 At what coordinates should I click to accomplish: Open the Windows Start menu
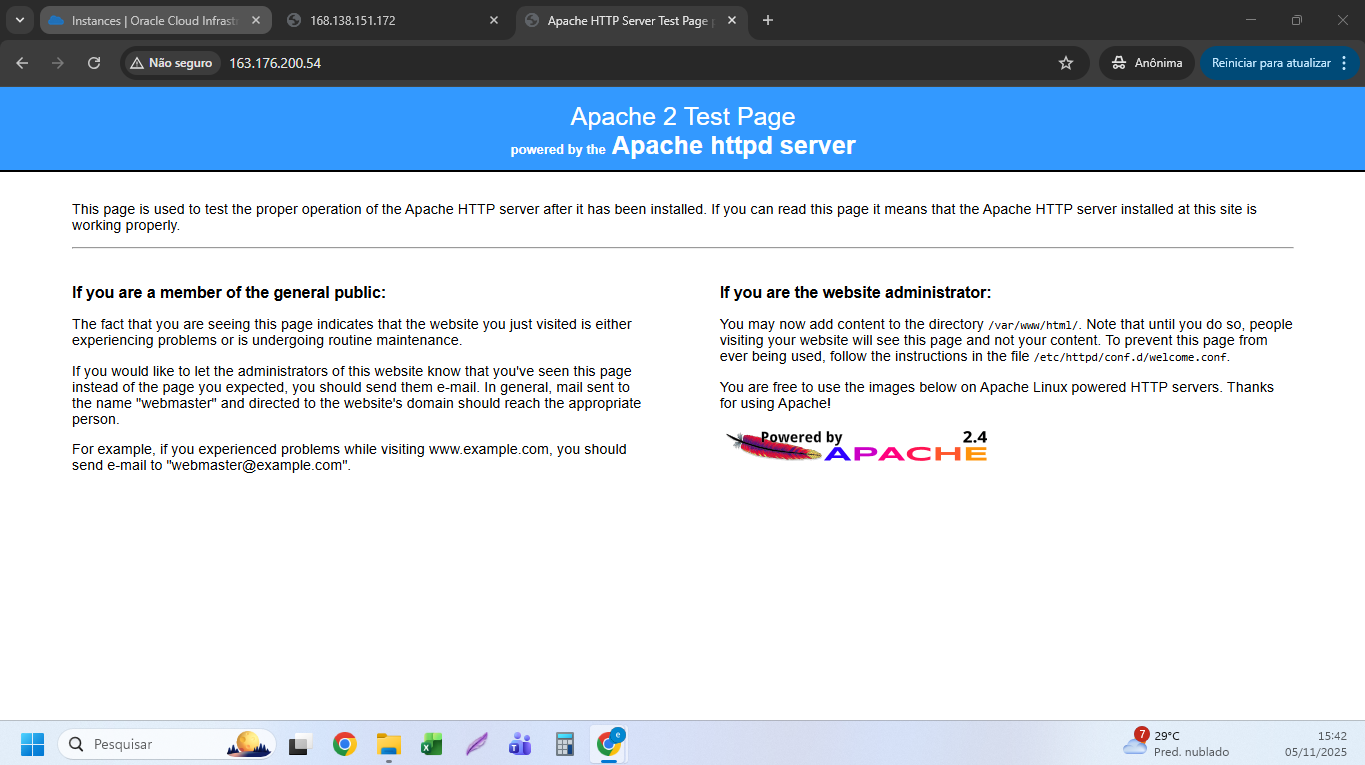[32, 744]
